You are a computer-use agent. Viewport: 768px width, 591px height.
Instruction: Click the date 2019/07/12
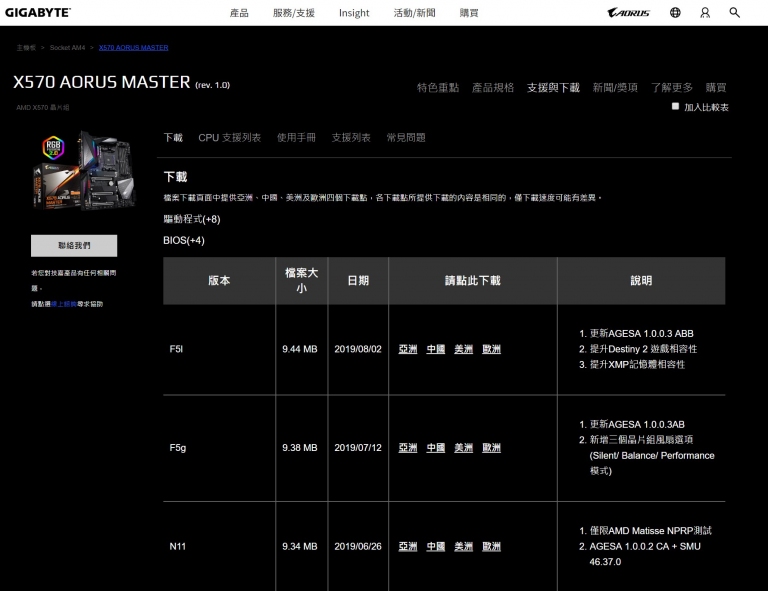point(358,448)
